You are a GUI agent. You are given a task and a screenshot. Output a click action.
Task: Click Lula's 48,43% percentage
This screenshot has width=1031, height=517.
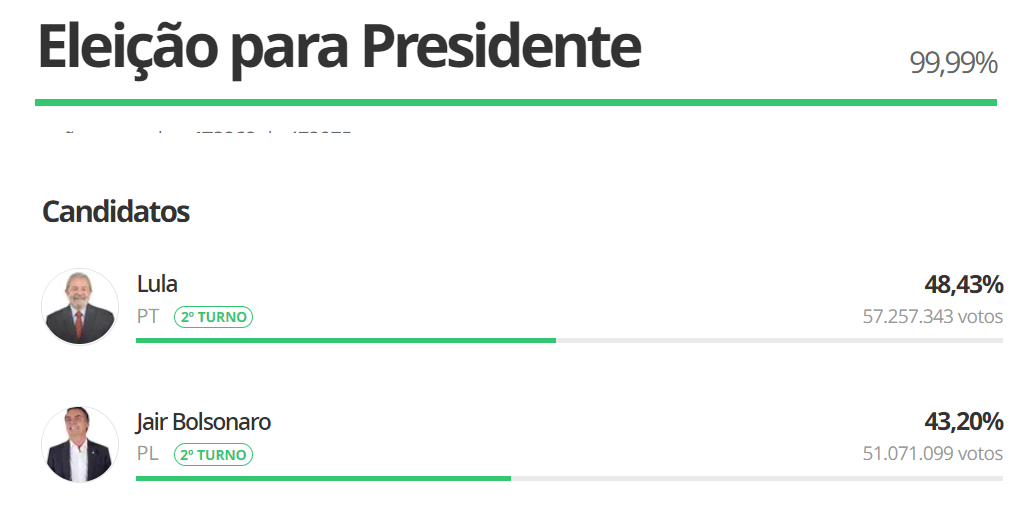(x=963, y=285)
